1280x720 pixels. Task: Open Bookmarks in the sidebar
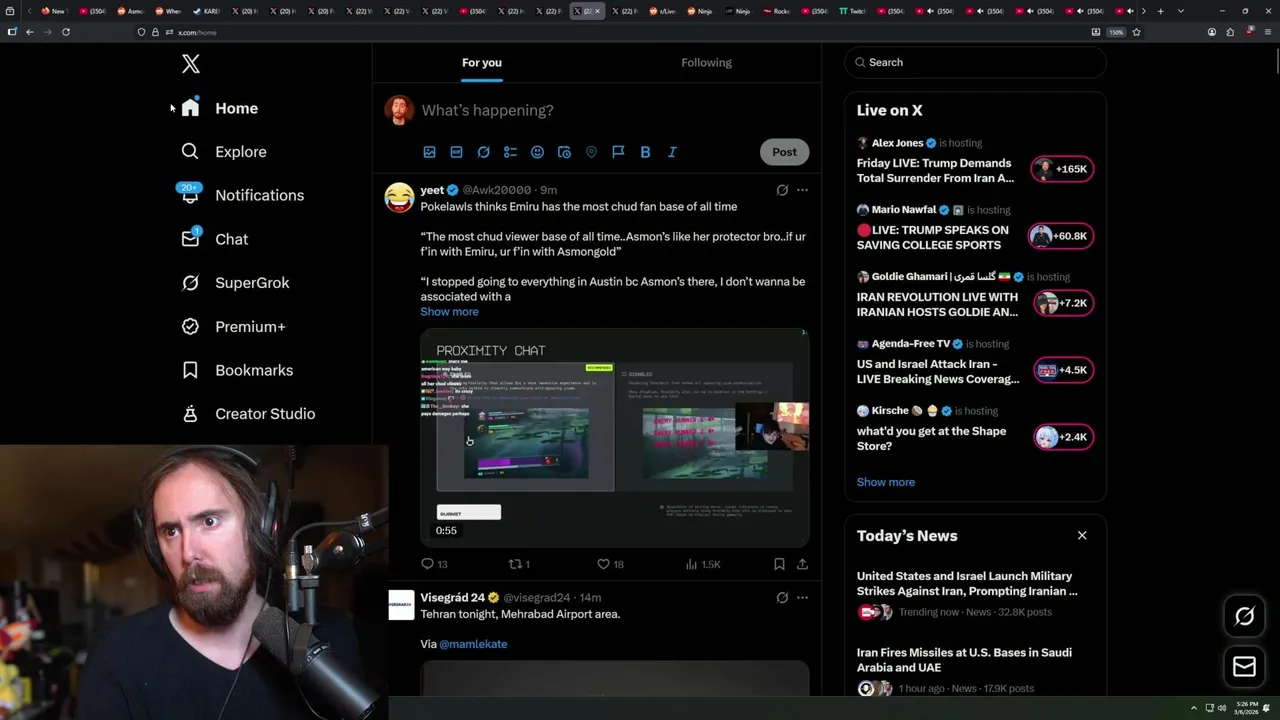[237, 370]
